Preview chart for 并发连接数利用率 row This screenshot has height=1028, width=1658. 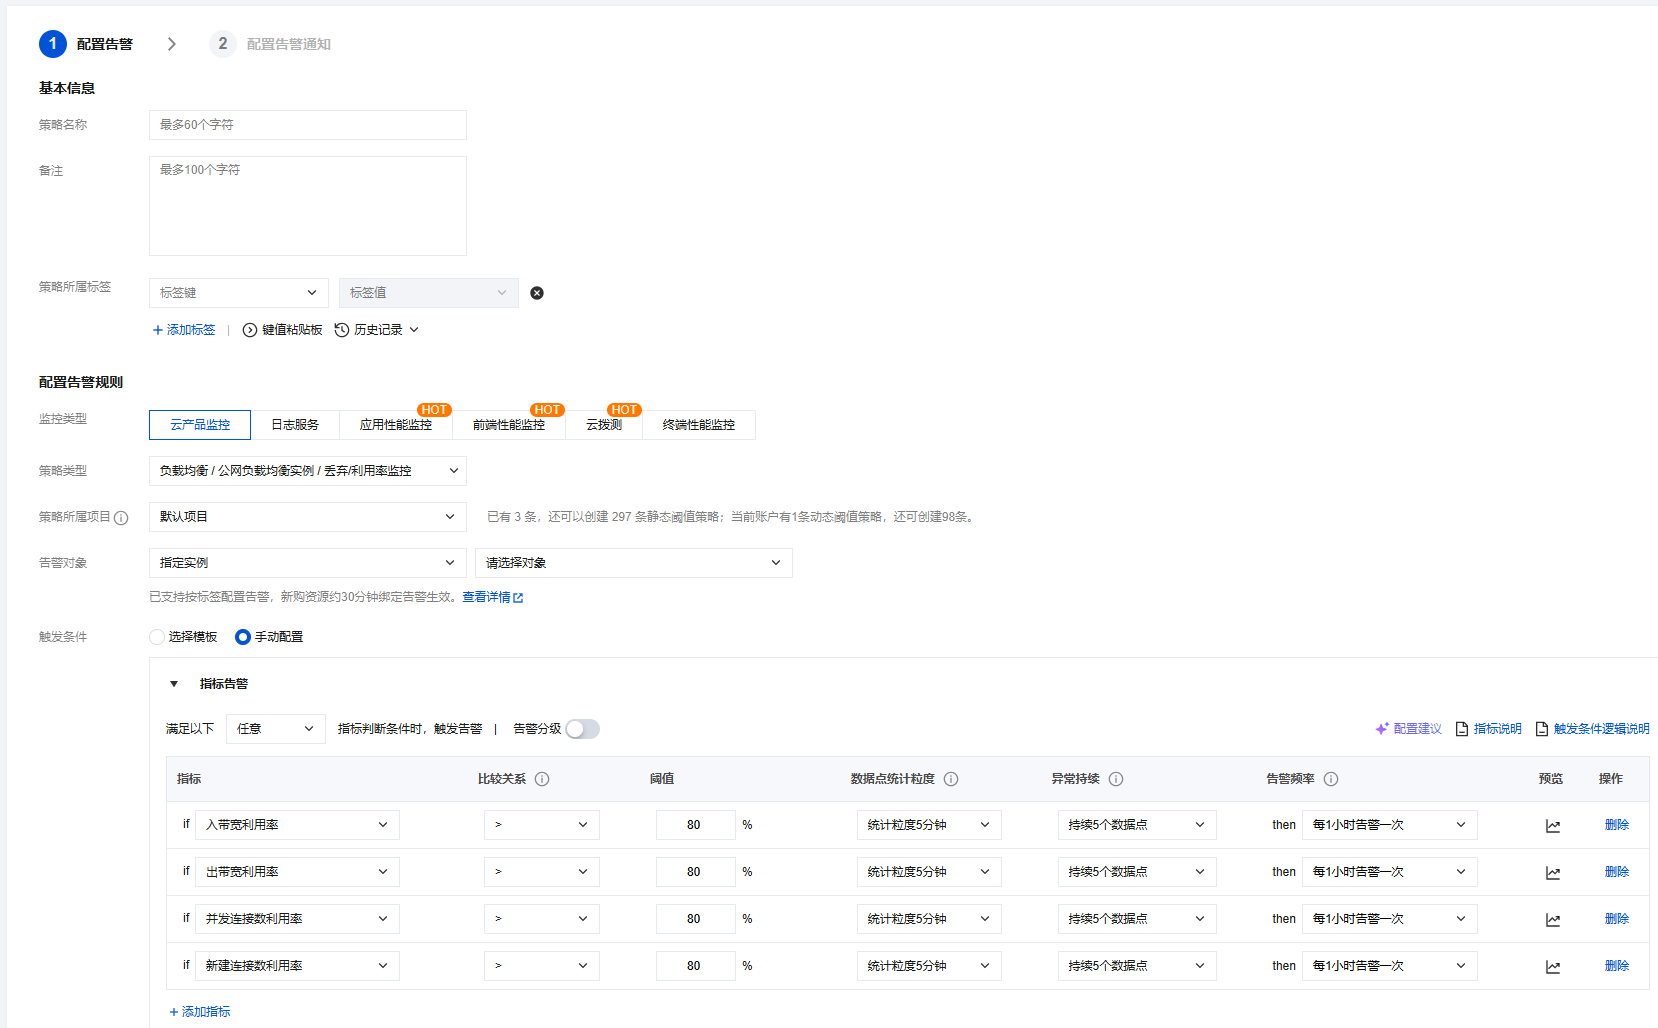coord(1553,920)
